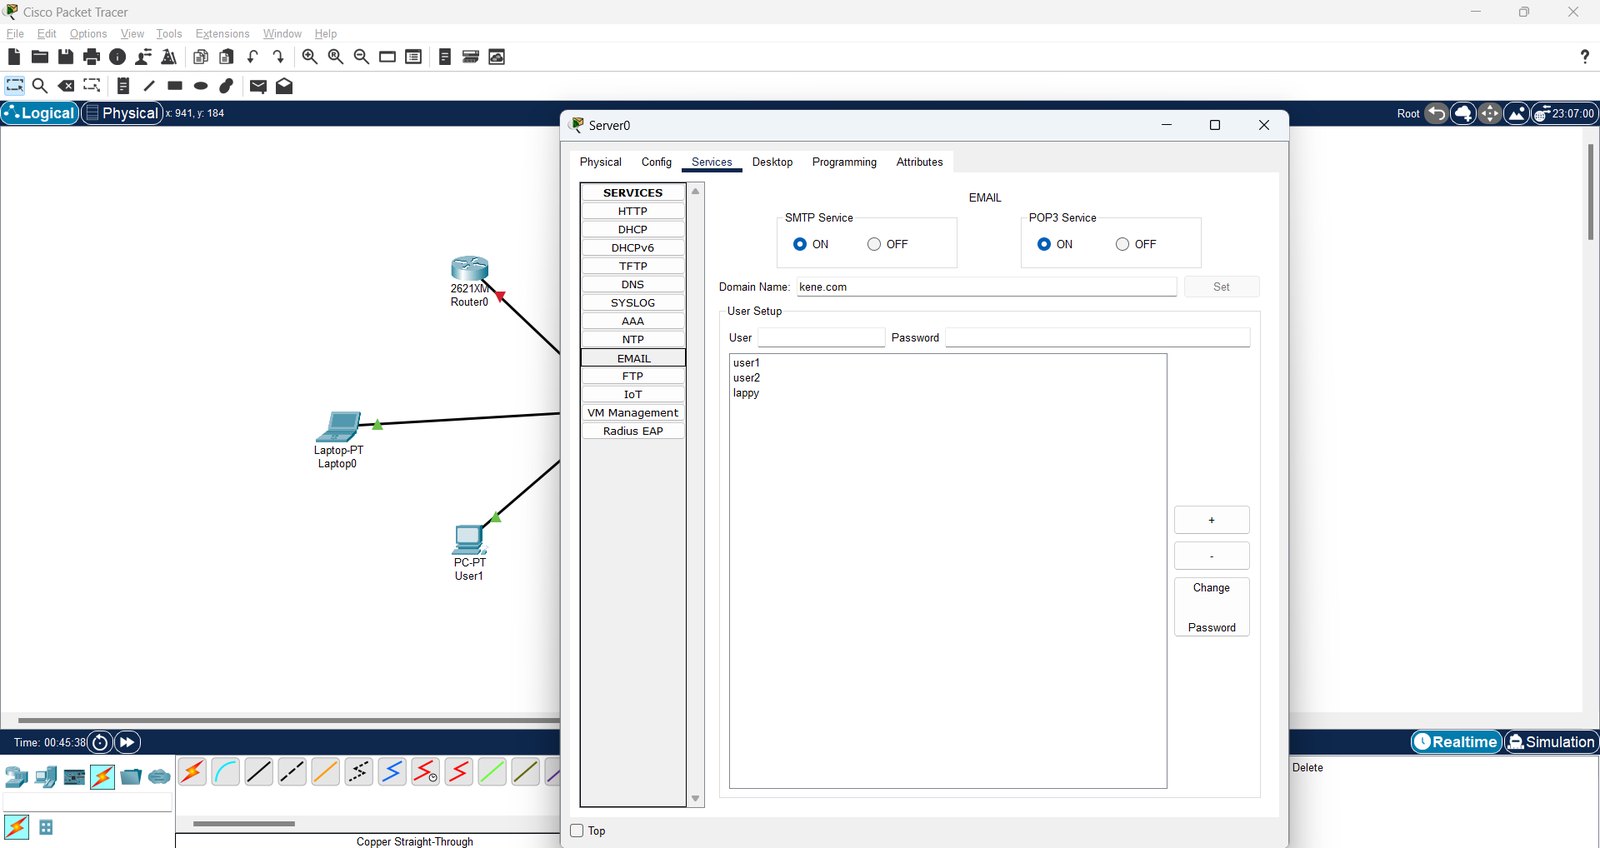Select the blue curved Console cable
The image size is (1600, 848).
point(226,772)
